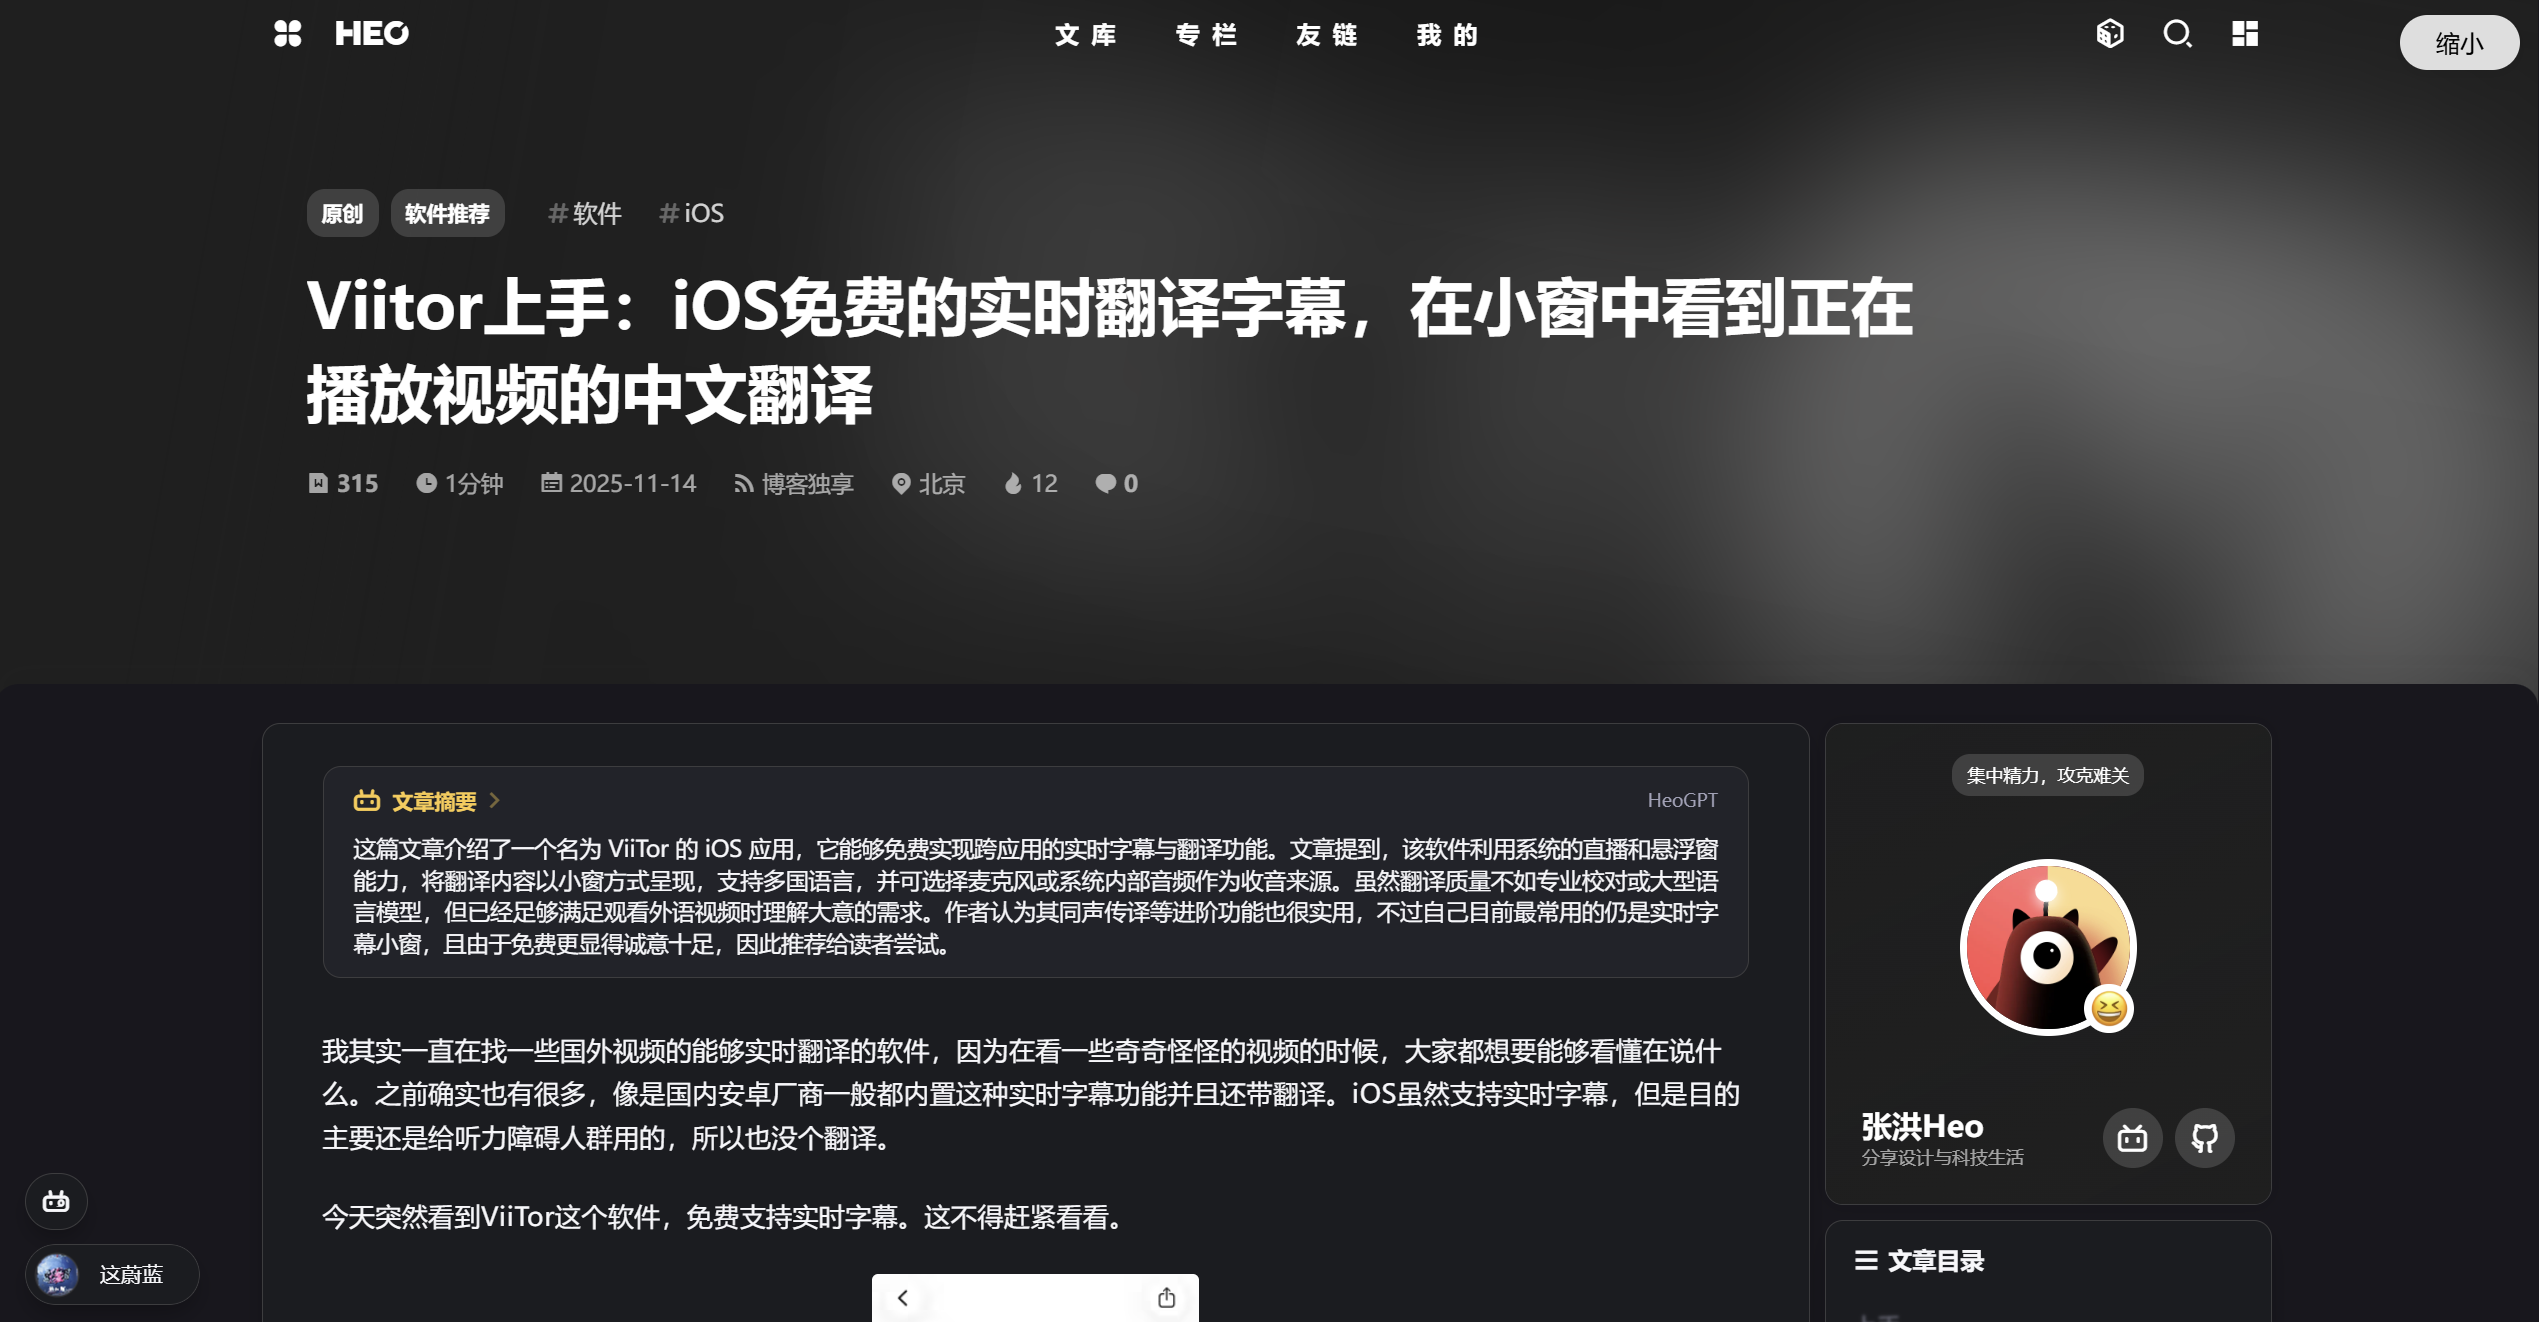The width and height of the screenshot is (2539, 1322).
Task: Open the search magnifier icon
Action: (2177, 34)
